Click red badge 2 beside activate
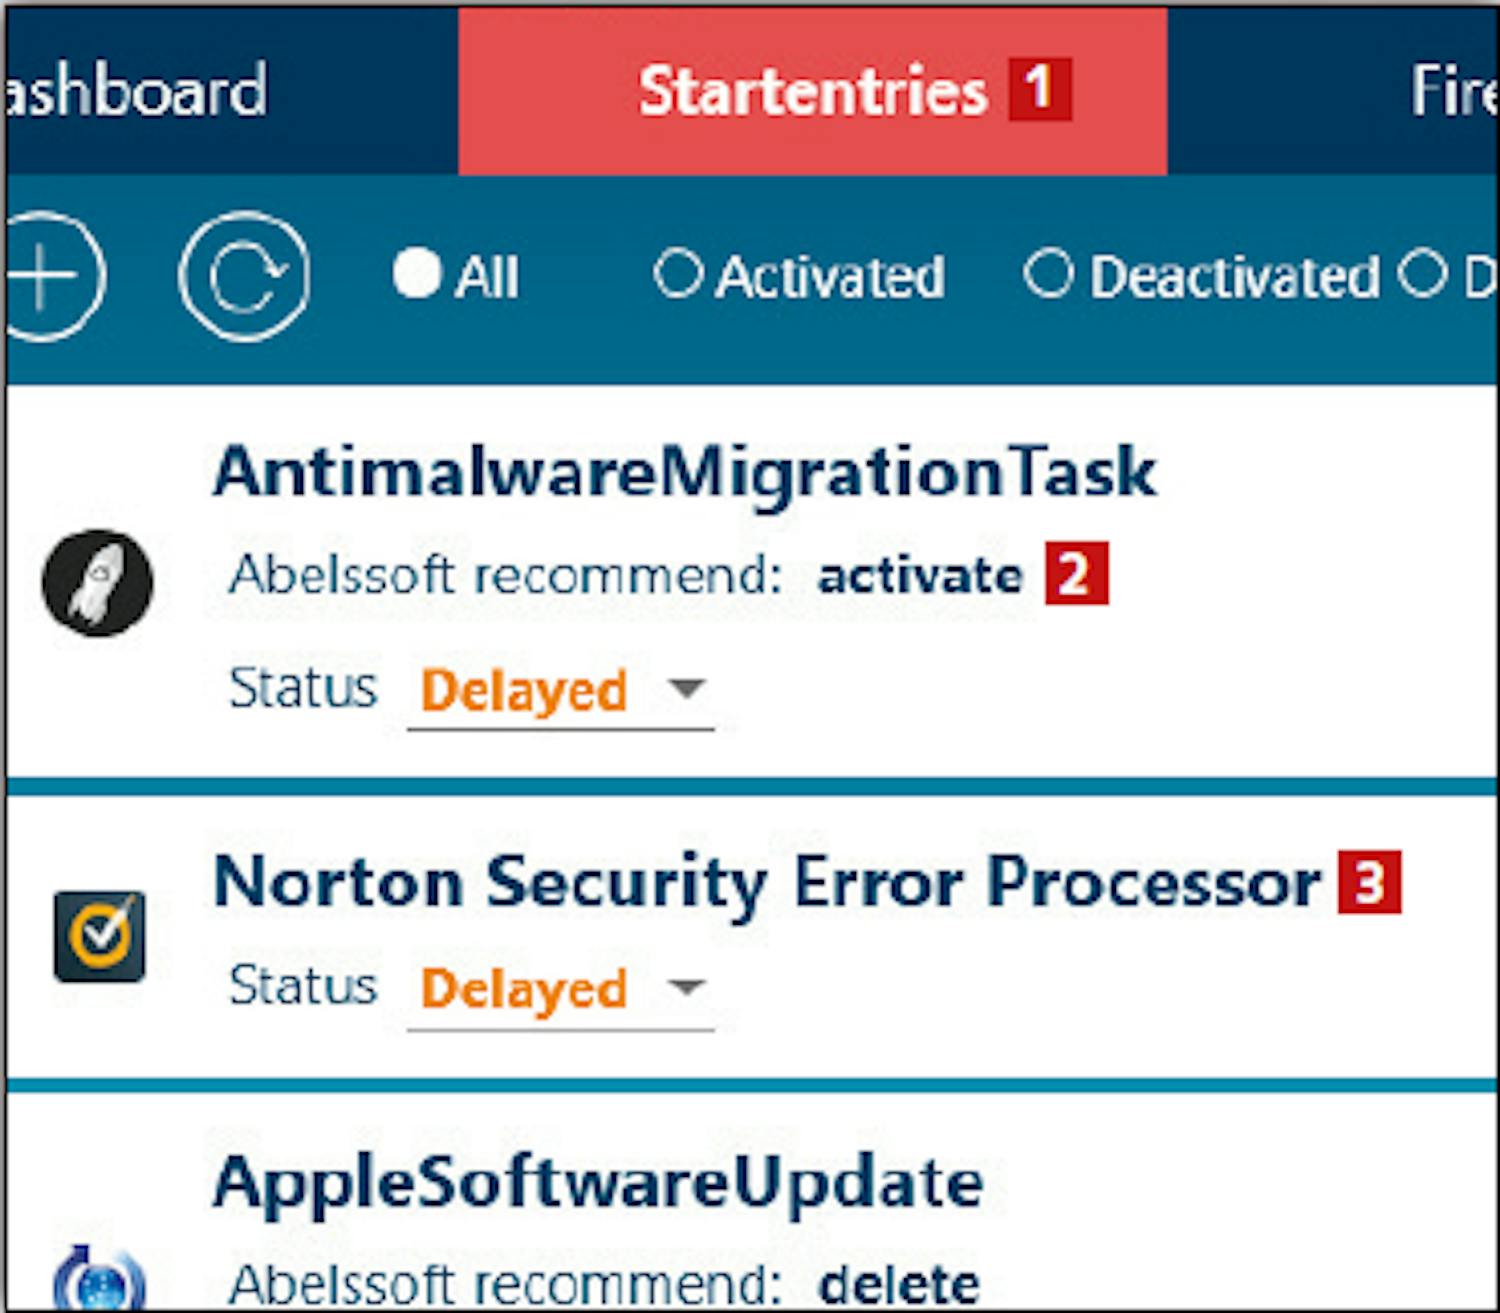Screen dimensions: 1500x1313 tap(1076, 574)
